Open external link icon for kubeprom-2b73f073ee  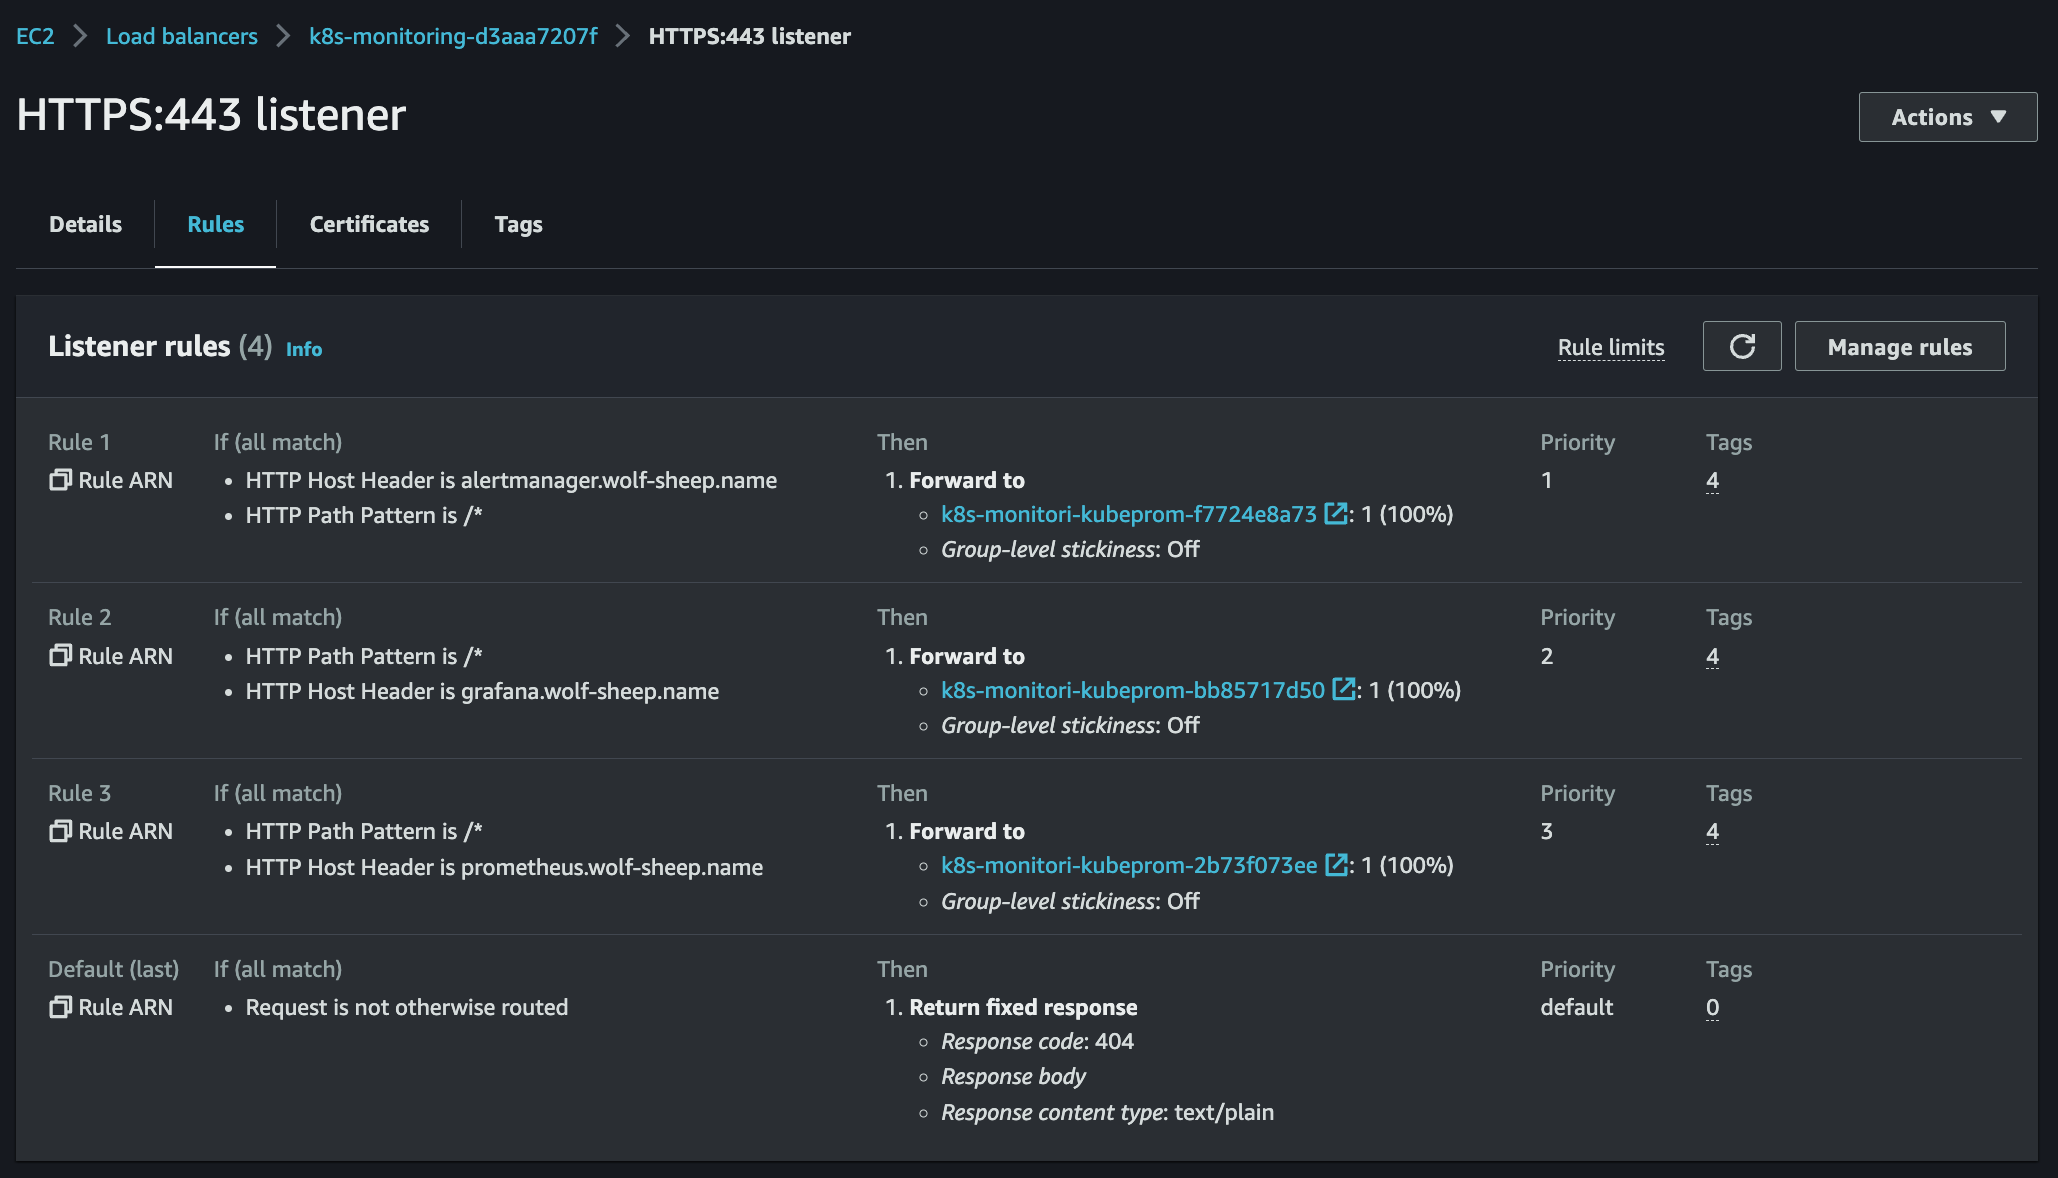(x=1335, y=865)
